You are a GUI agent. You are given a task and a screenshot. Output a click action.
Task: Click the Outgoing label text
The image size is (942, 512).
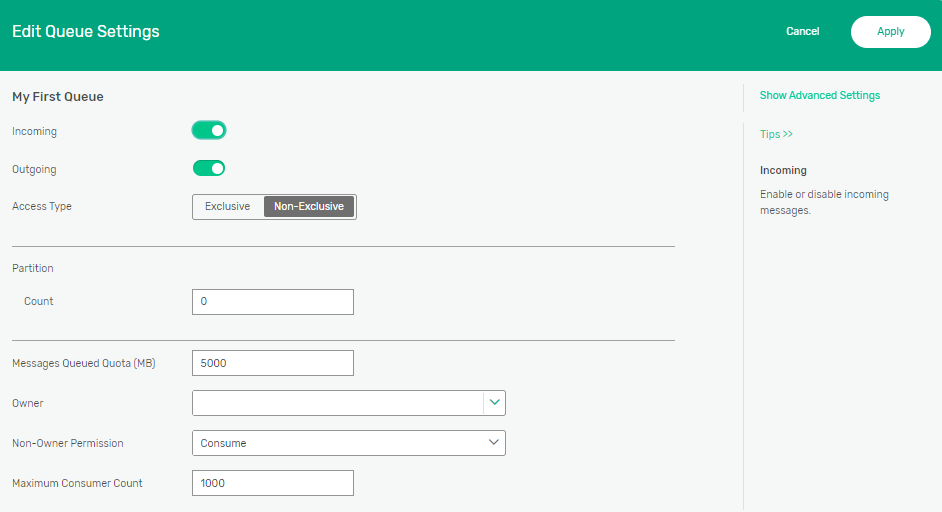[34, 169]
